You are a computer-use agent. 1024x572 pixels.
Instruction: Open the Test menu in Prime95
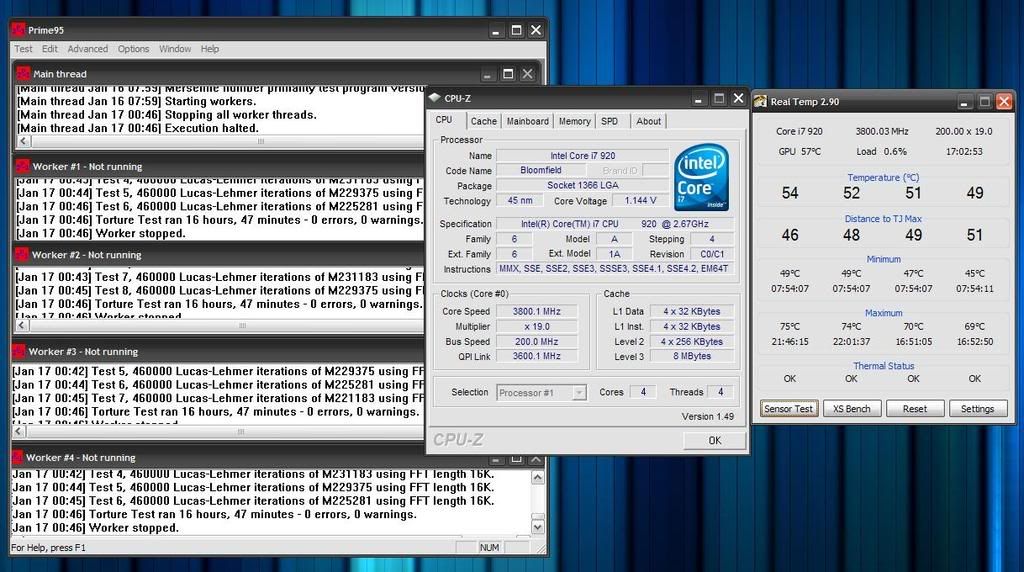point(23,49)
